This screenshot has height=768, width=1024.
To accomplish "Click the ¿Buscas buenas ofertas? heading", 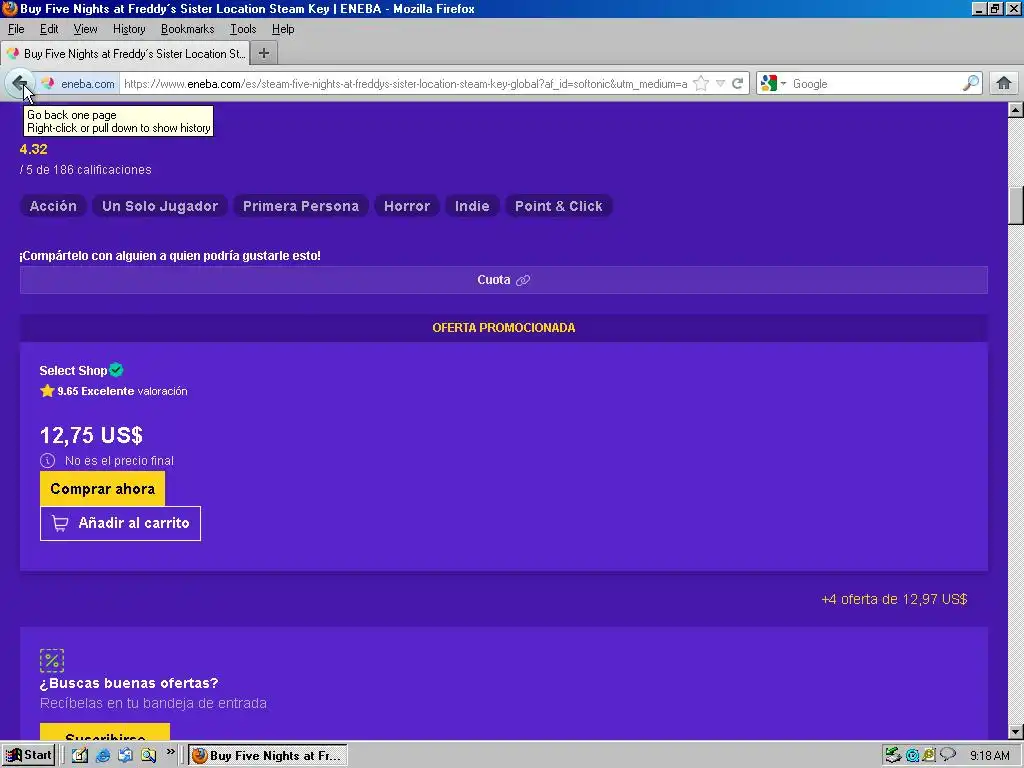I will click(129, 683).
